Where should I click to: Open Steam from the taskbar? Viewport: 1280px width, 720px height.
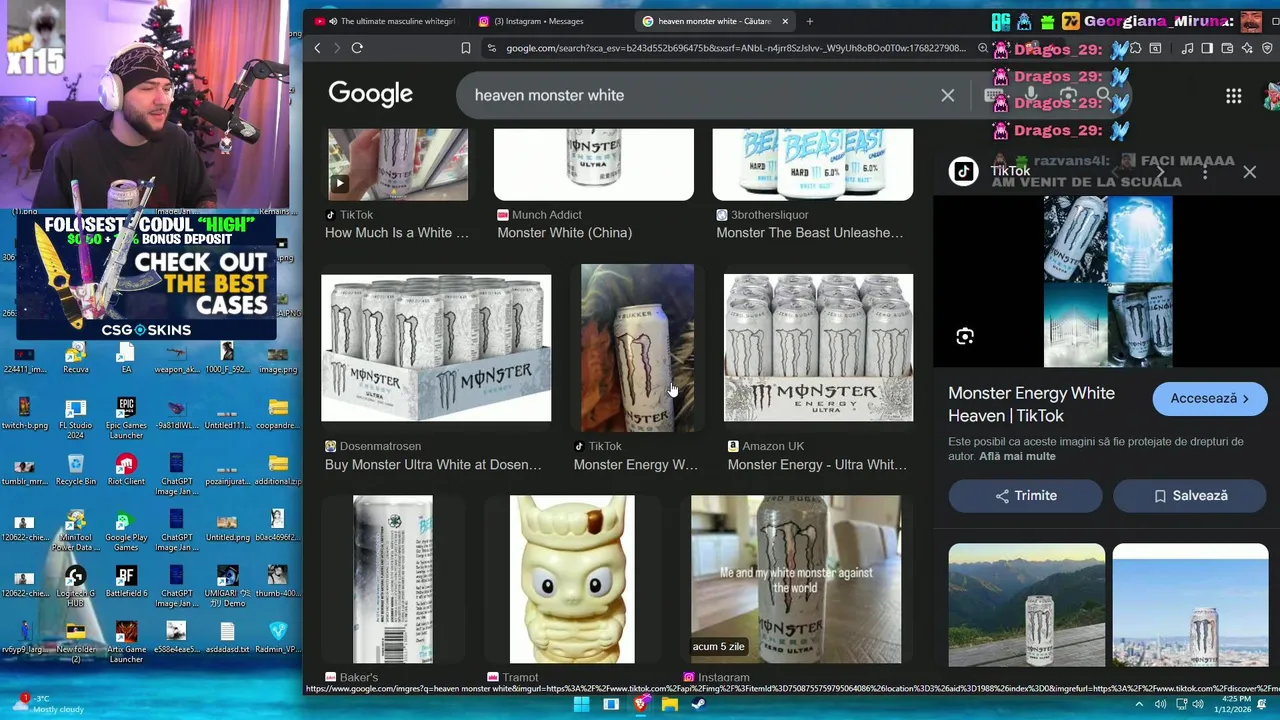[x=698, y=704]
